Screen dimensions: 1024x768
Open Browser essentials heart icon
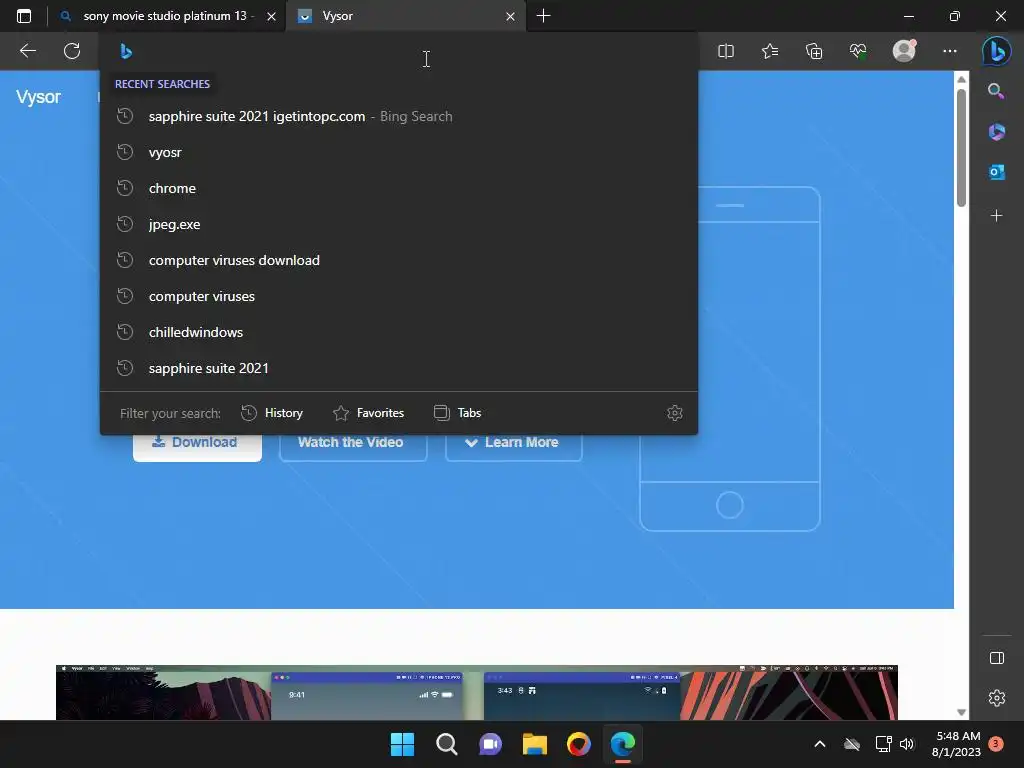tap(858, 51)
